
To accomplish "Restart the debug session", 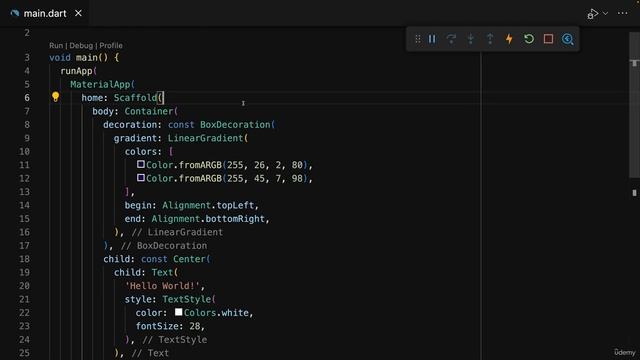I will [x=529, y=39].
